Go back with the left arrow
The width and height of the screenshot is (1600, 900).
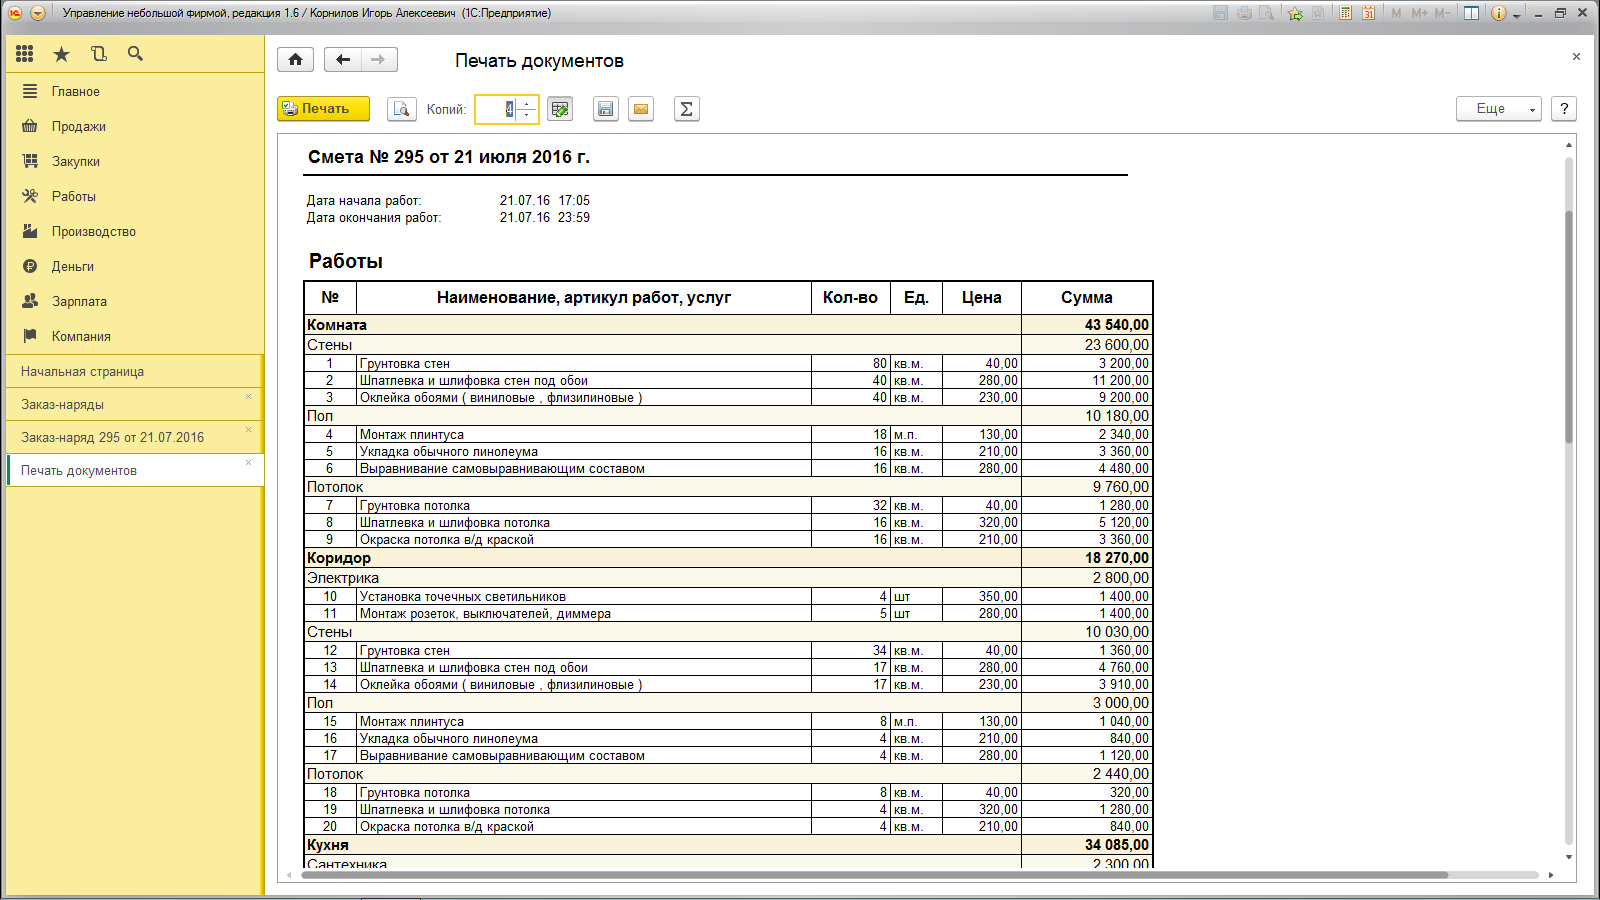[343, 60]
